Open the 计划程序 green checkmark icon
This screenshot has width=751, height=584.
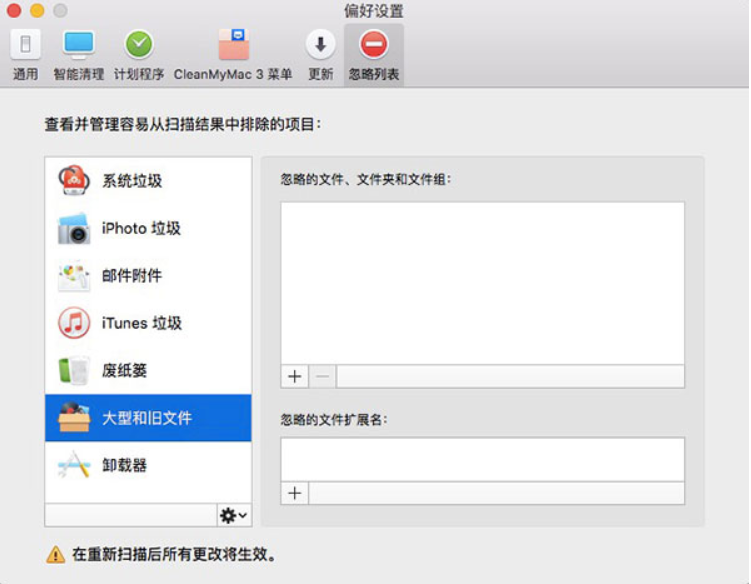[139, 45]
